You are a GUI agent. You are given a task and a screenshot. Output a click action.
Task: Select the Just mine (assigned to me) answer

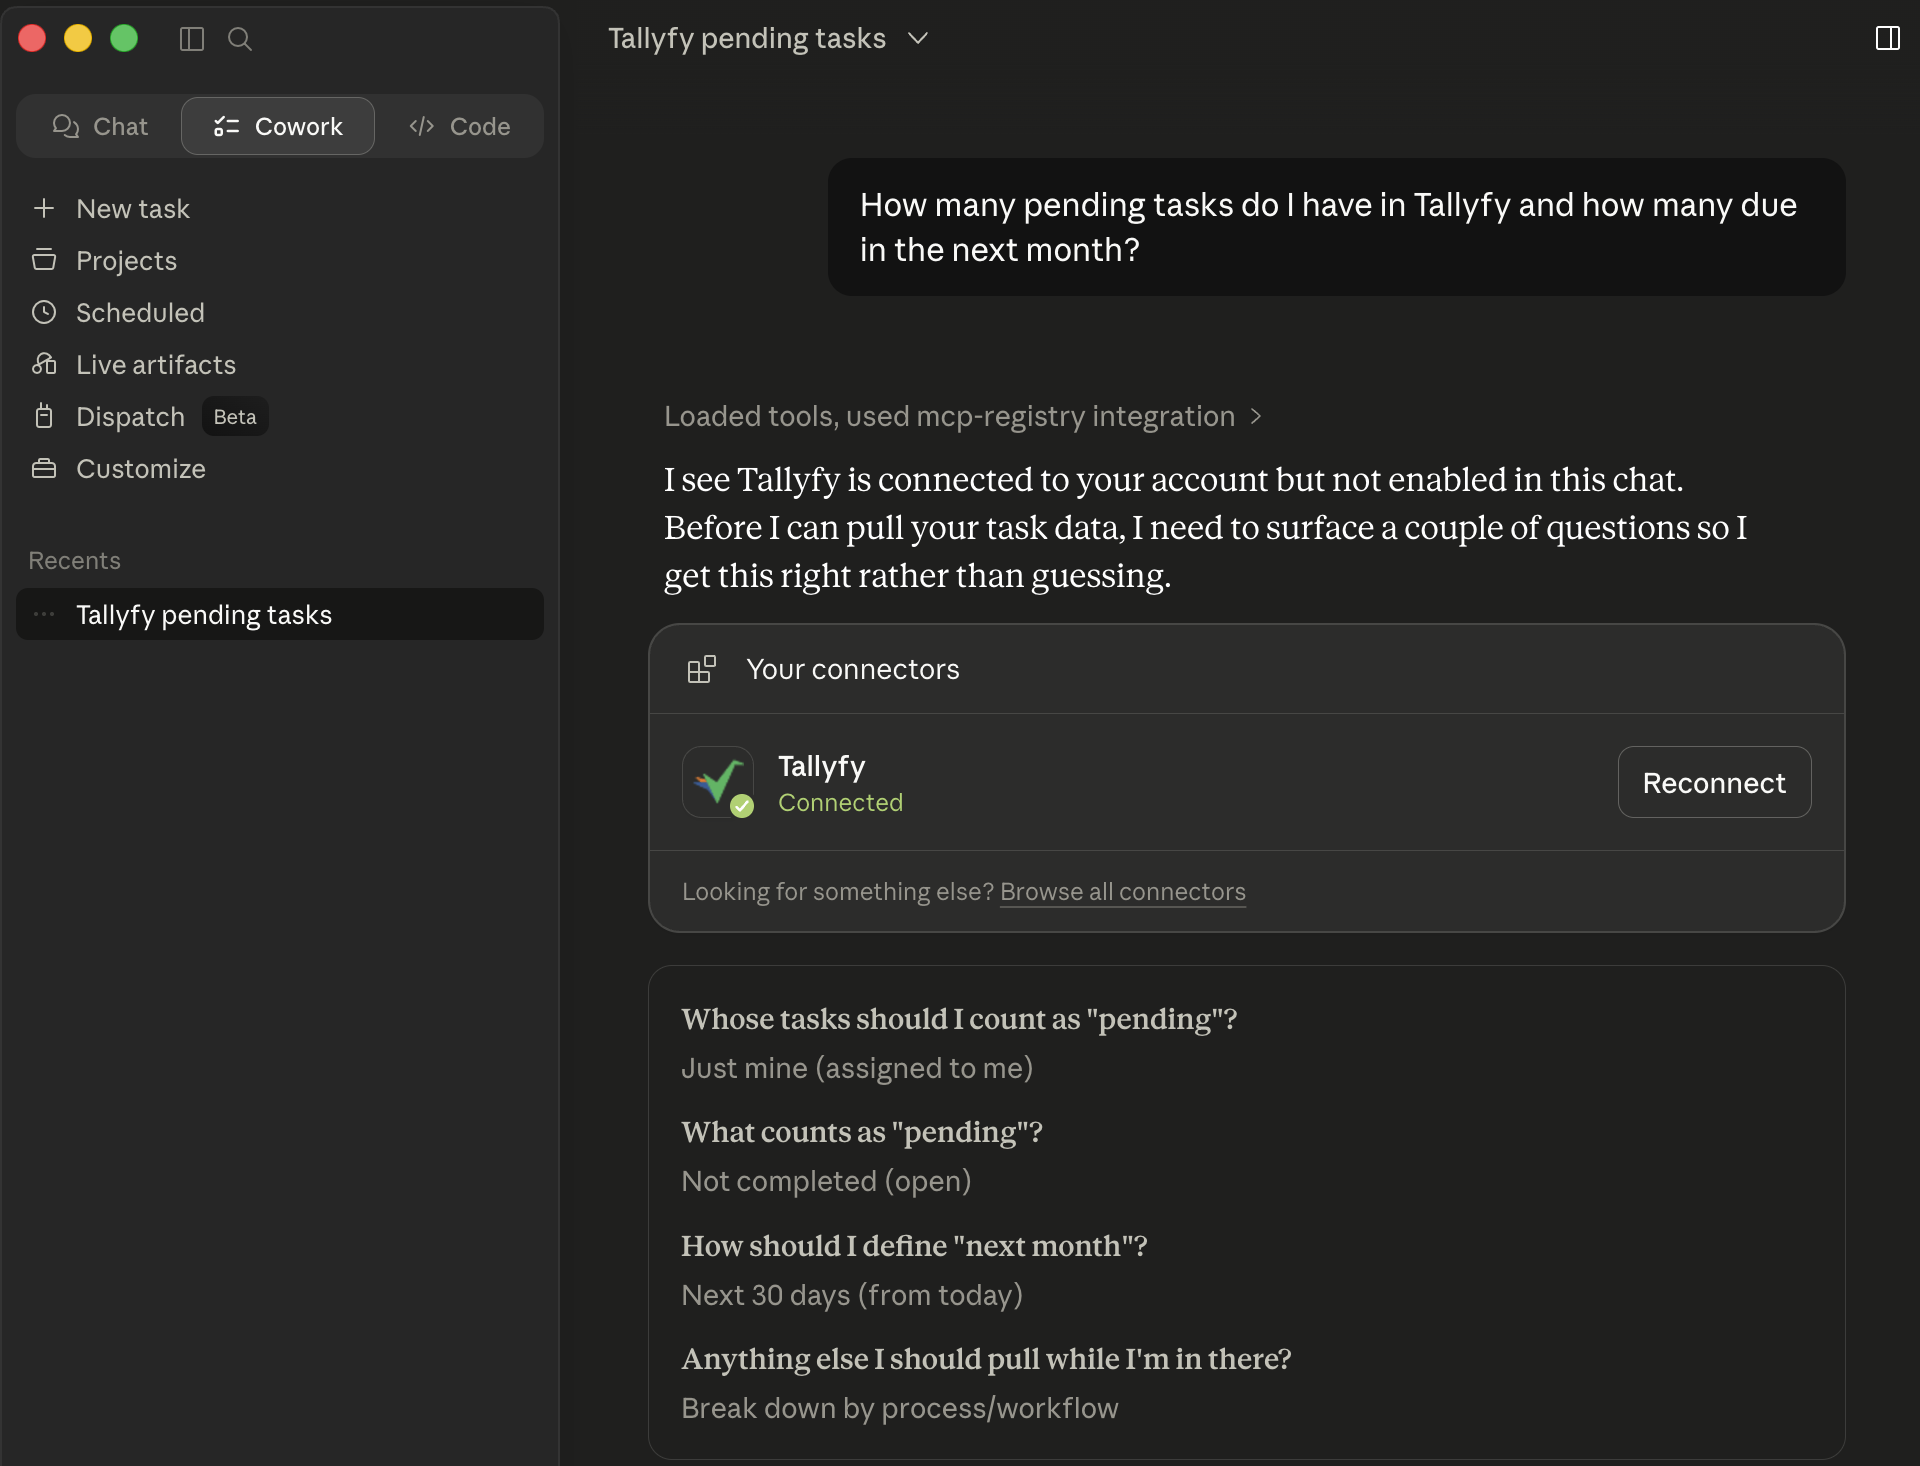857,1068
